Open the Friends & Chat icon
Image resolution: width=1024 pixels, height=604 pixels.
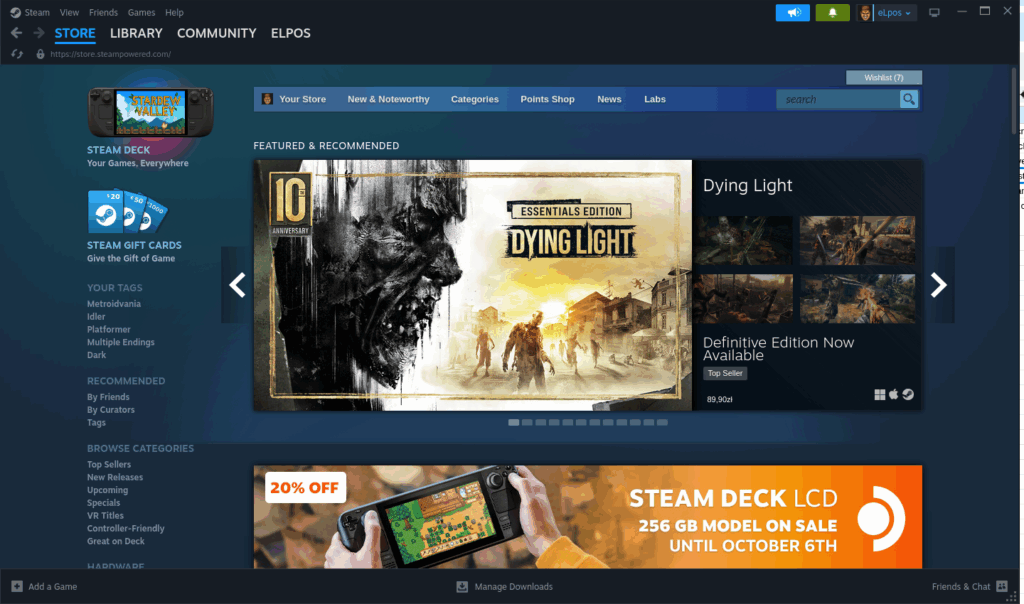1002,586
